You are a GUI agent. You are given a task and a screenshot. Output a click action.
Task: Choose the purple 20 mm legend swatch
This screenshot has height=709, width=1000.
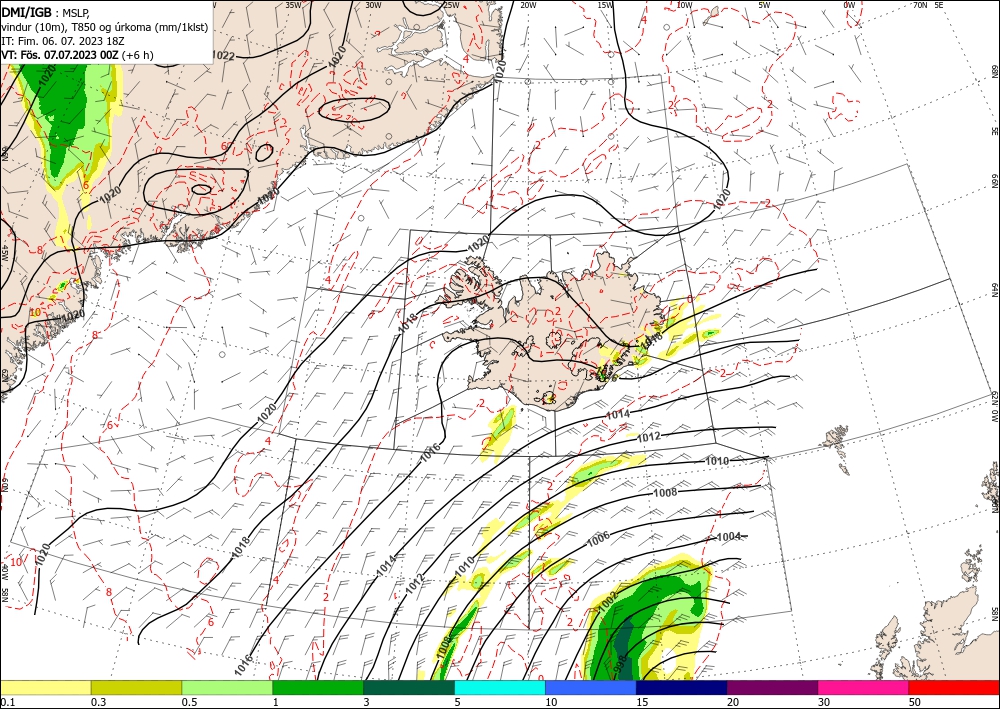772,687
